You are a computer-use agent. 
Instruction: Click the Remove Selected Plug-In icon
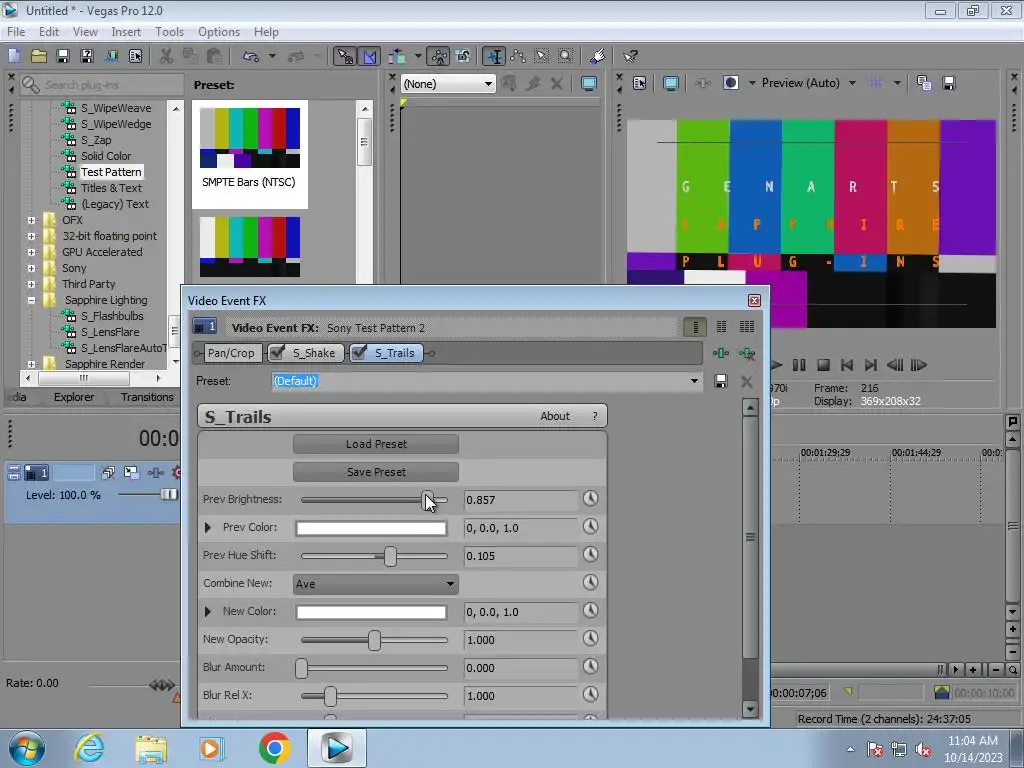746,353
